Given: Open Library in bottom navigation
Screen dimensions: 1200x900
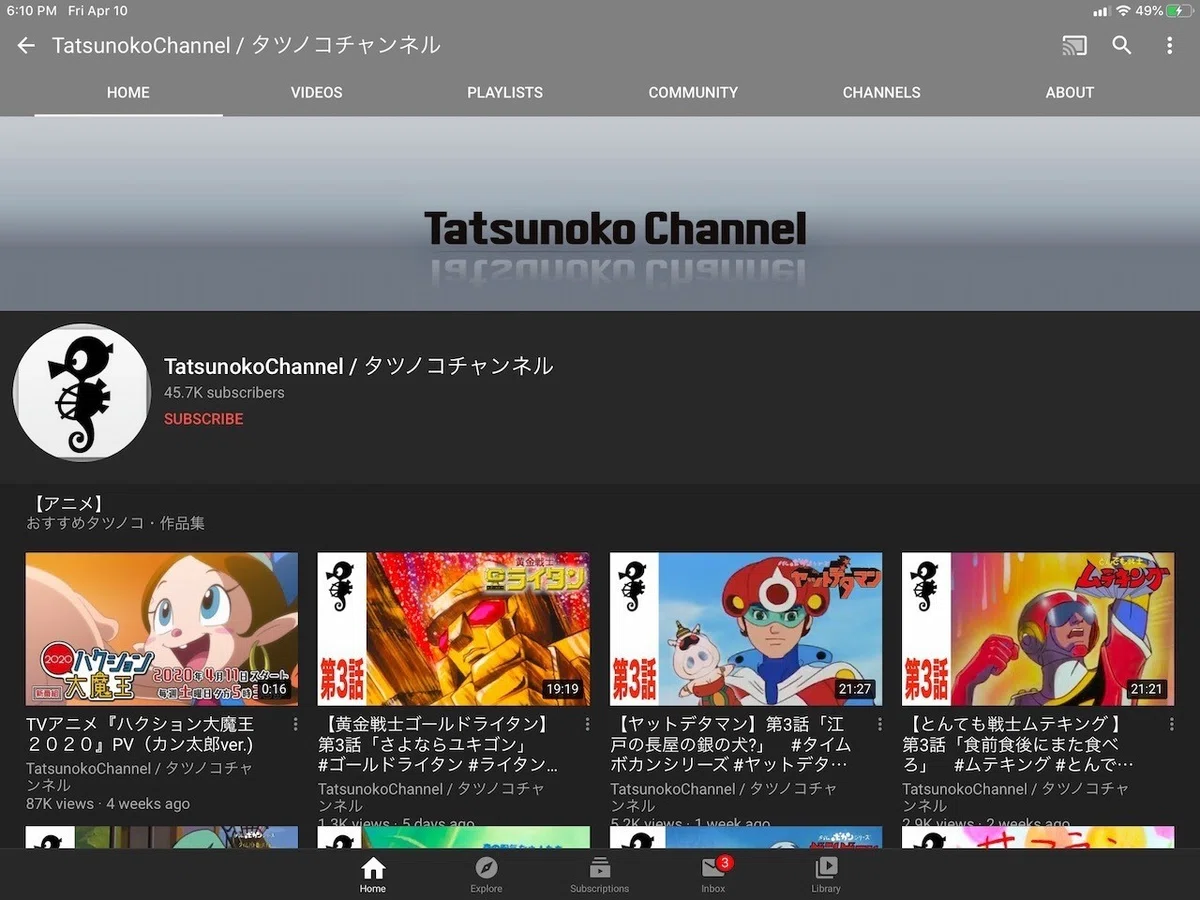Looking at the screenshot, I should [826, 875].
